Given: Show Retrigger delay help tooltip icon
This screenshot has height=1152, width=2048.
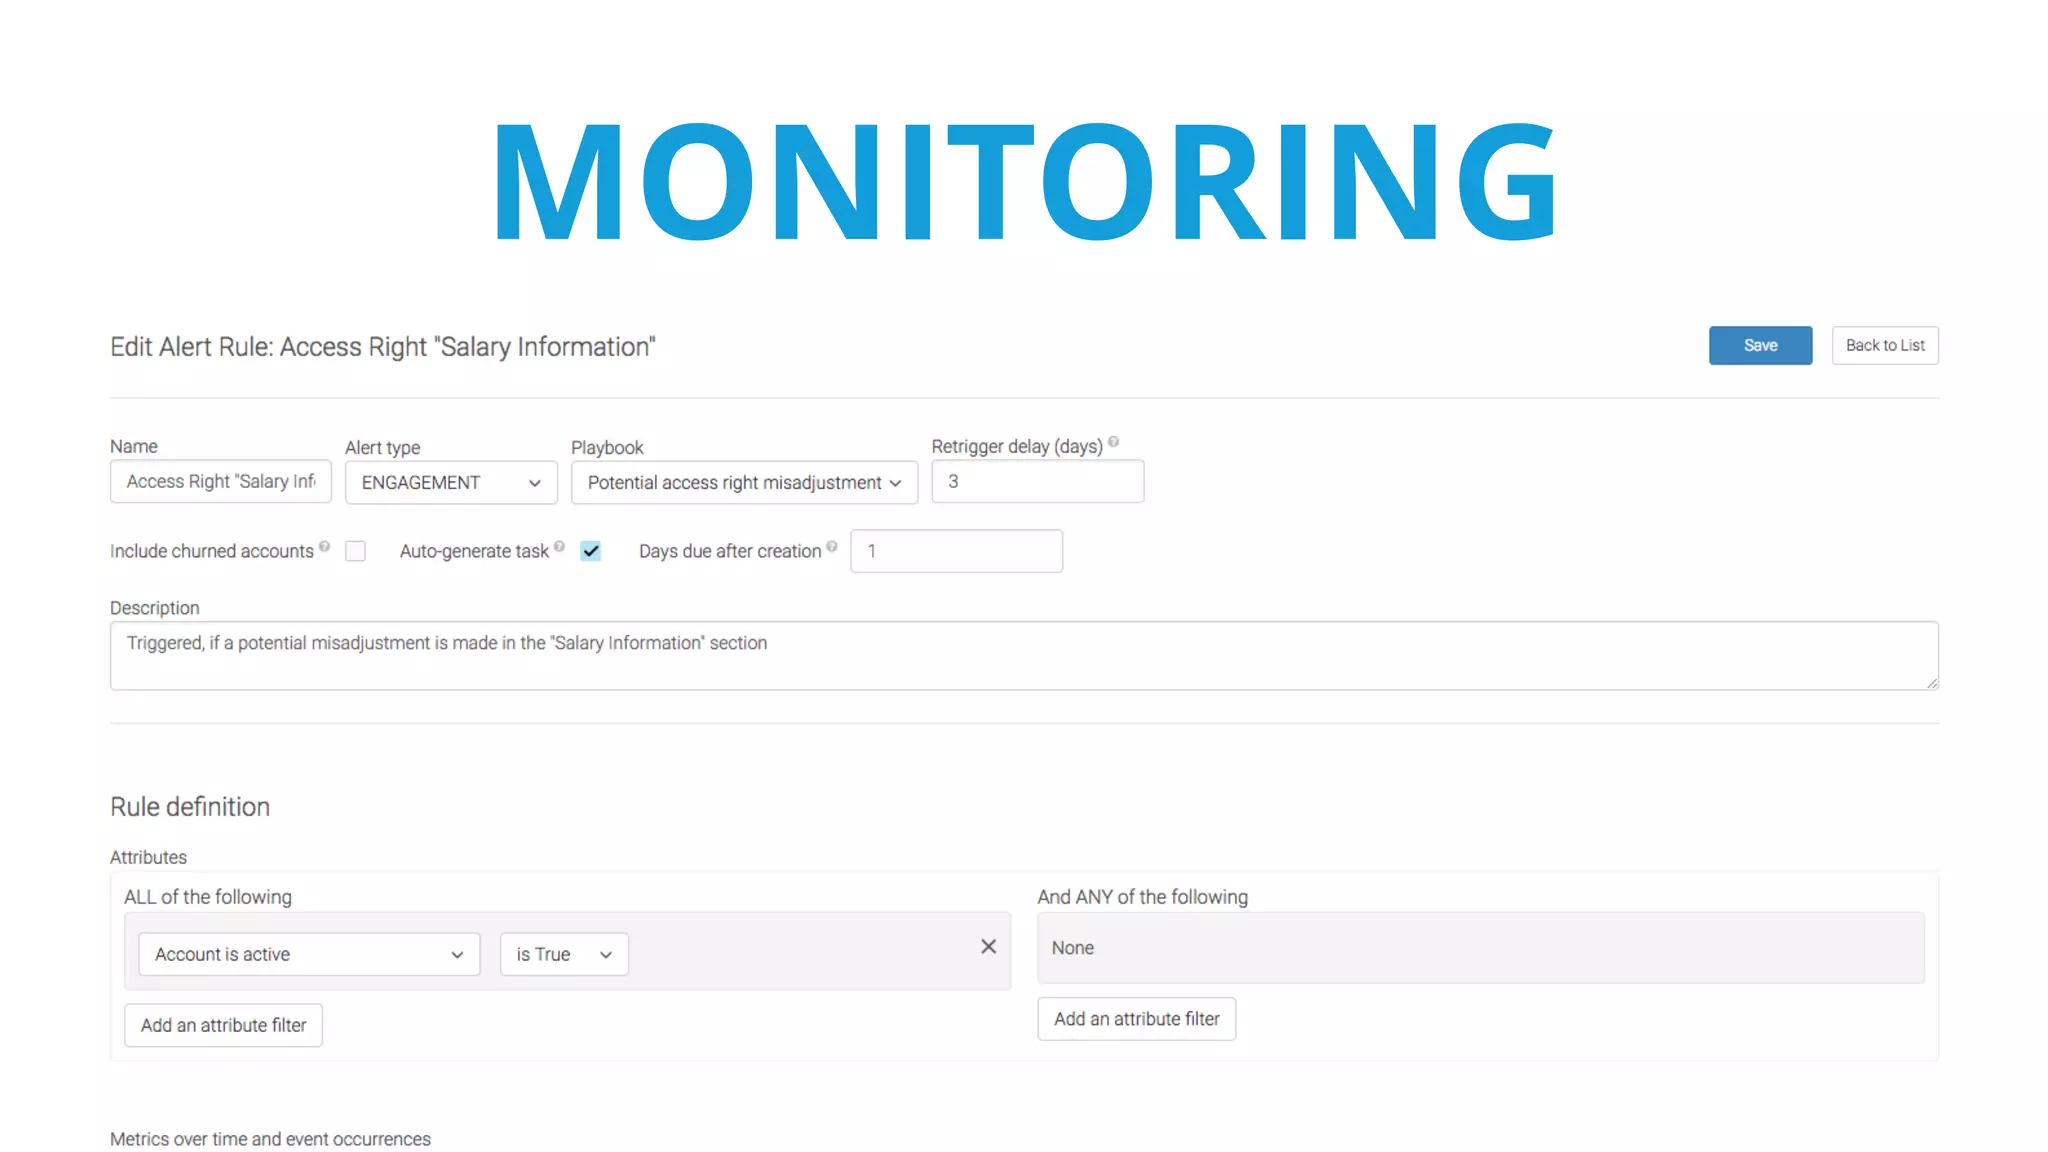Looking at the screenshot, I should pyautogui.click(x=1113, y=442).
